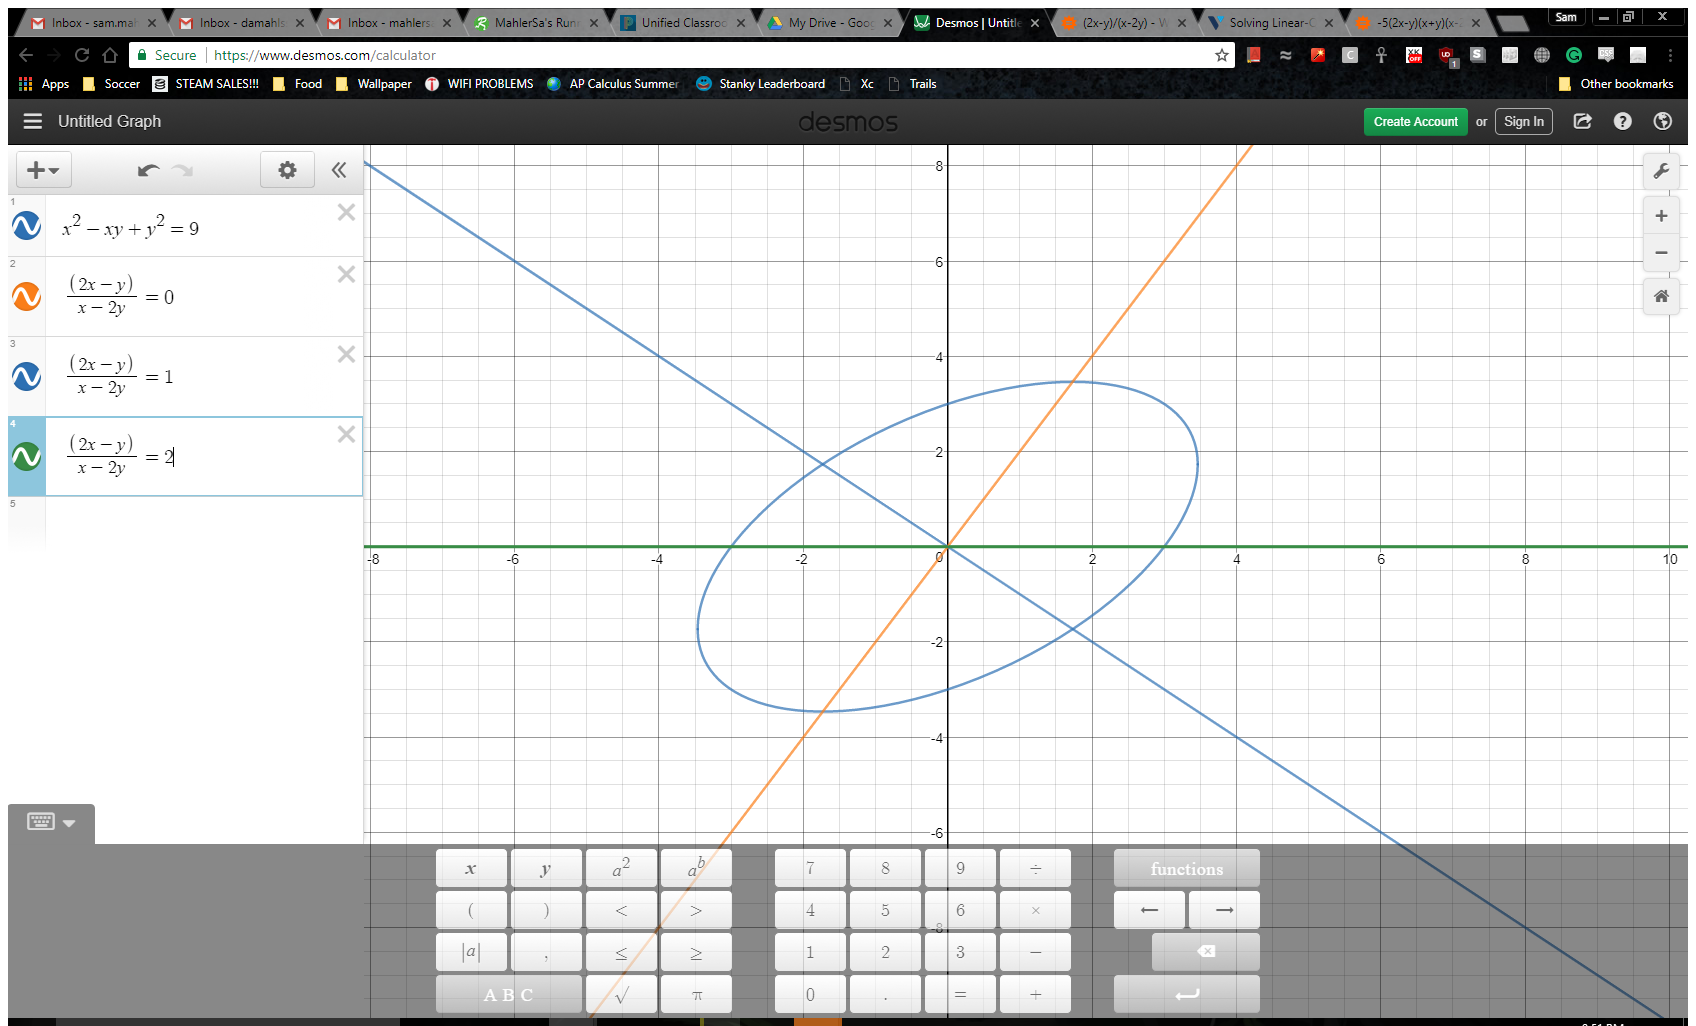
Task: Open the STEAM SALES!!! bookmark
Action: click(206, 84)
